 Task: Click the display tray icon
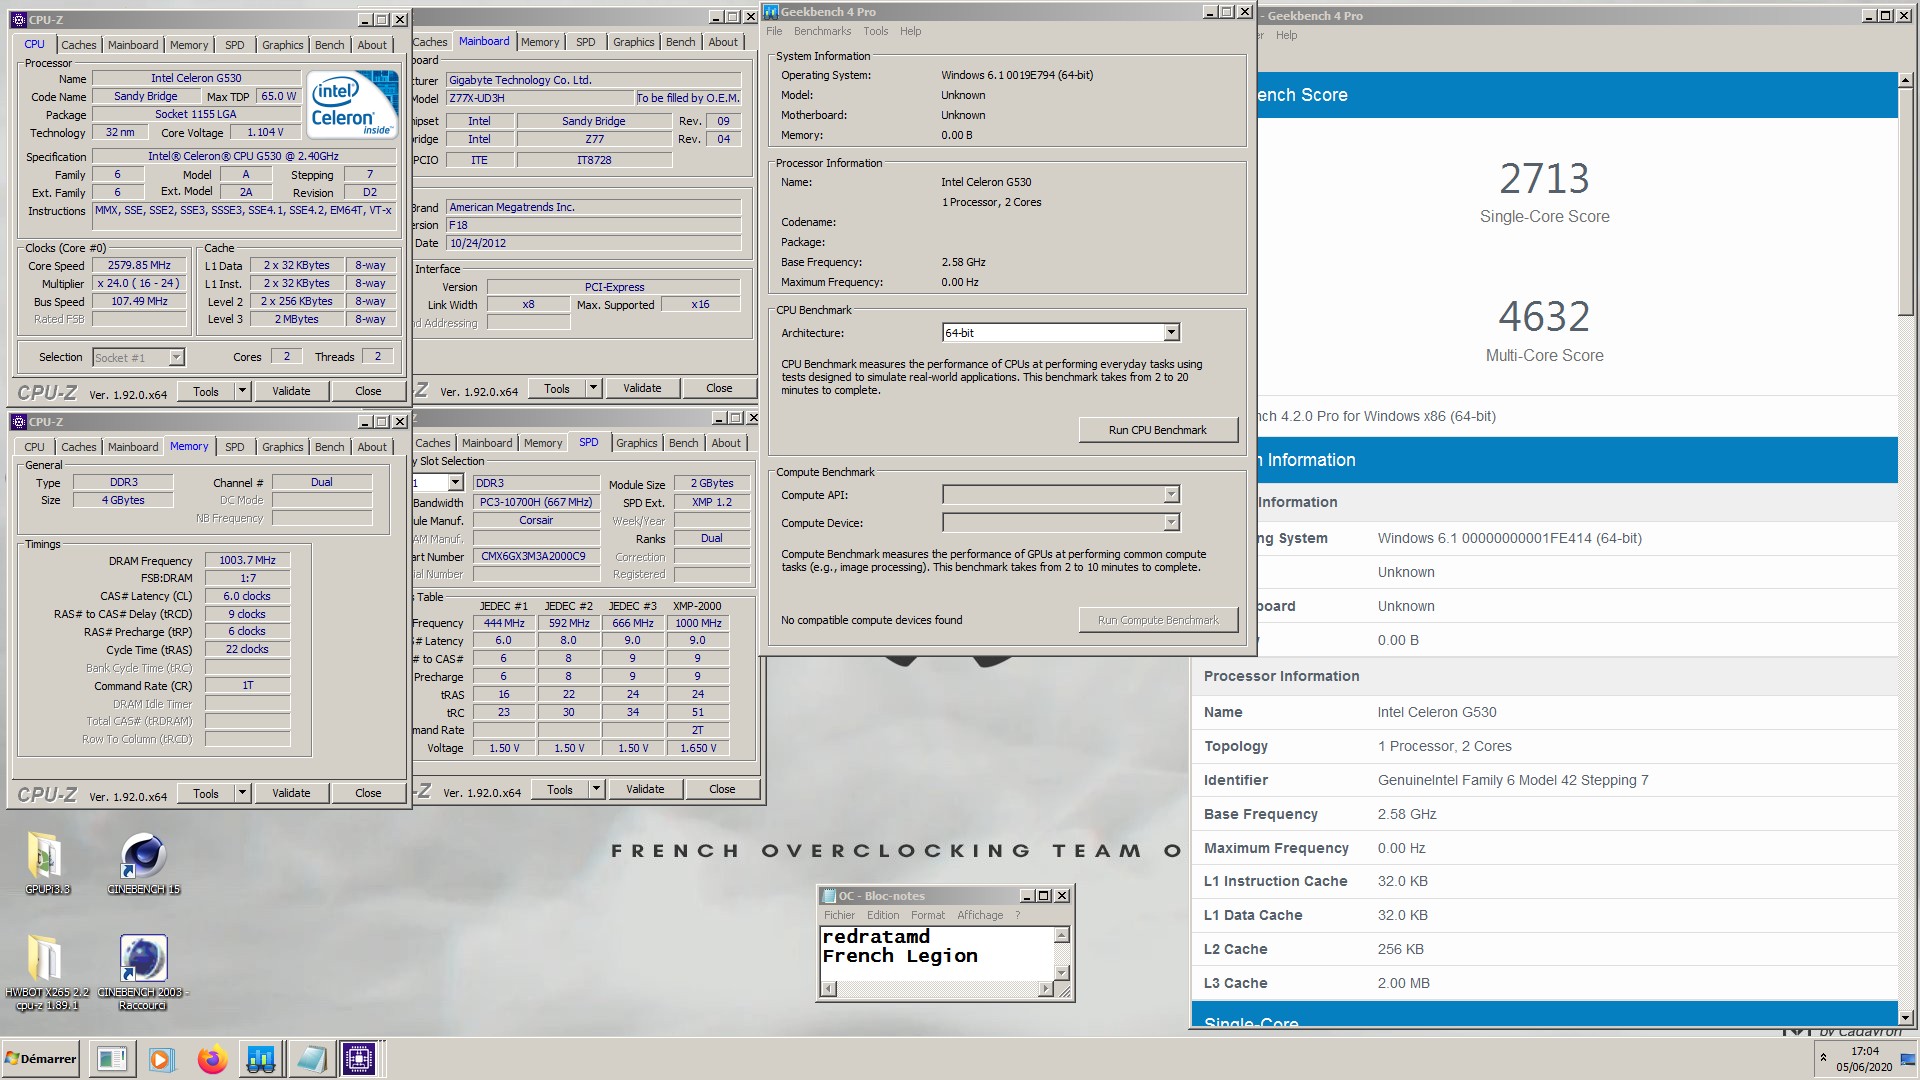pyautogui.click(x=1907, y=1059)
